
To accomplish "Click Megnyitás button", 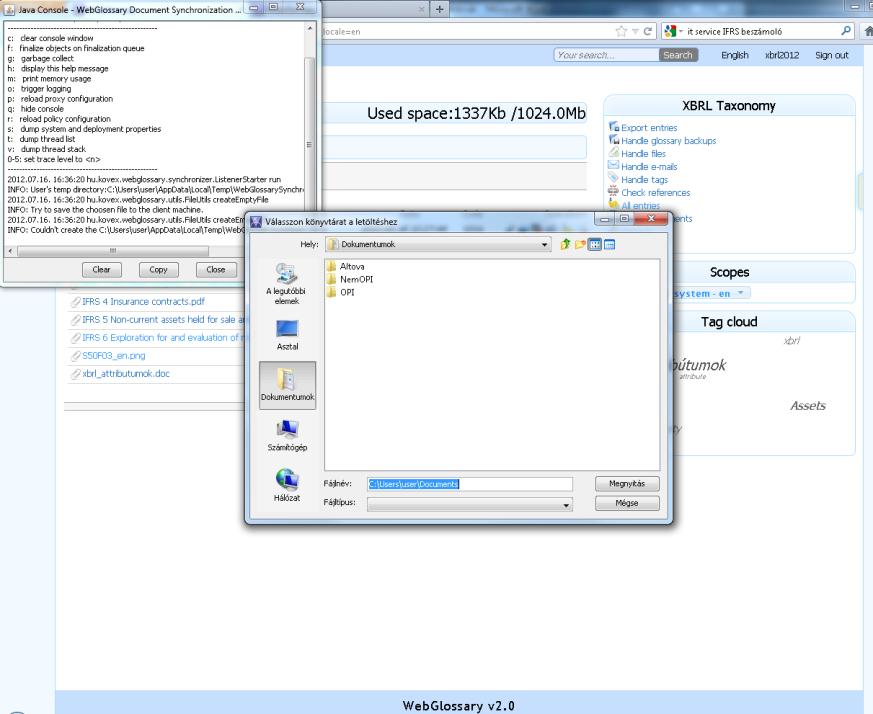I will pyautogui.click(x=627, y=483).
